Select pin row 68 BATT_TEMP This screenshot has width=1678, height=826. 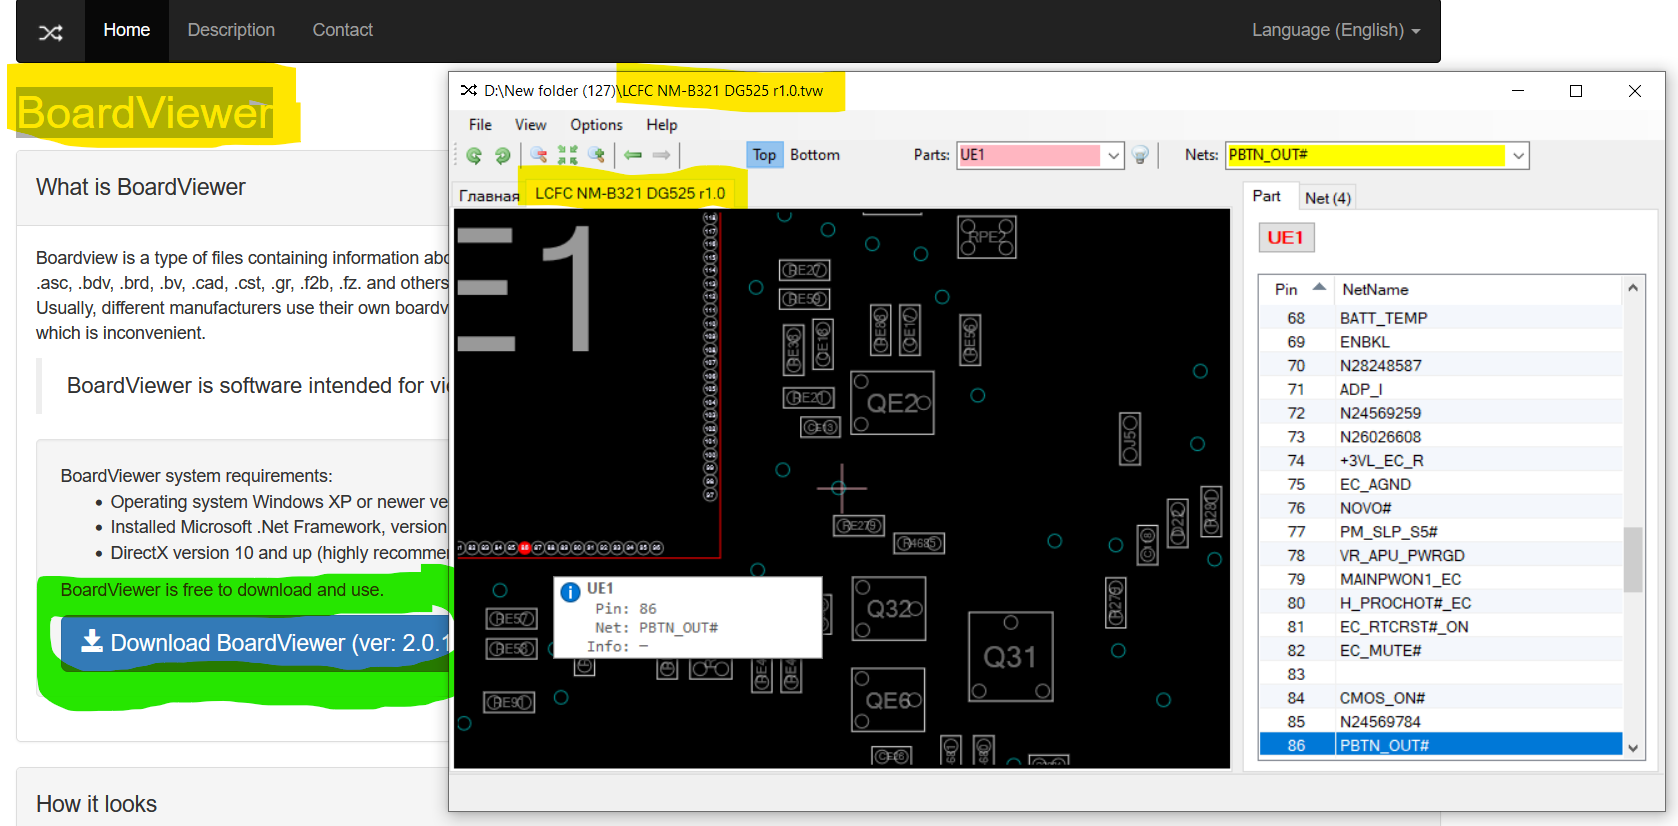coord(1440,318)
